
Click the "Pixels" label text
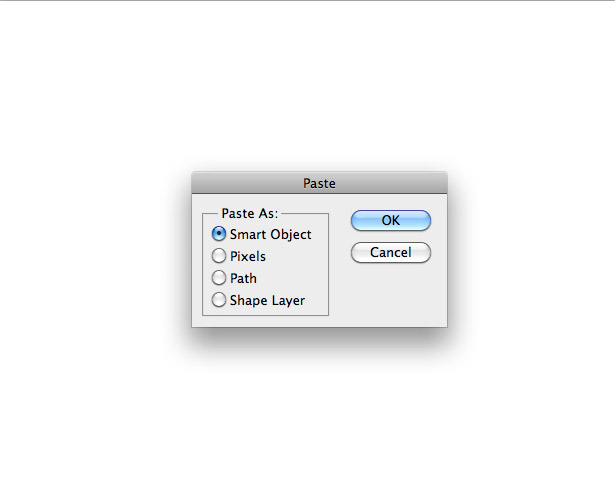tap(247, 256)
